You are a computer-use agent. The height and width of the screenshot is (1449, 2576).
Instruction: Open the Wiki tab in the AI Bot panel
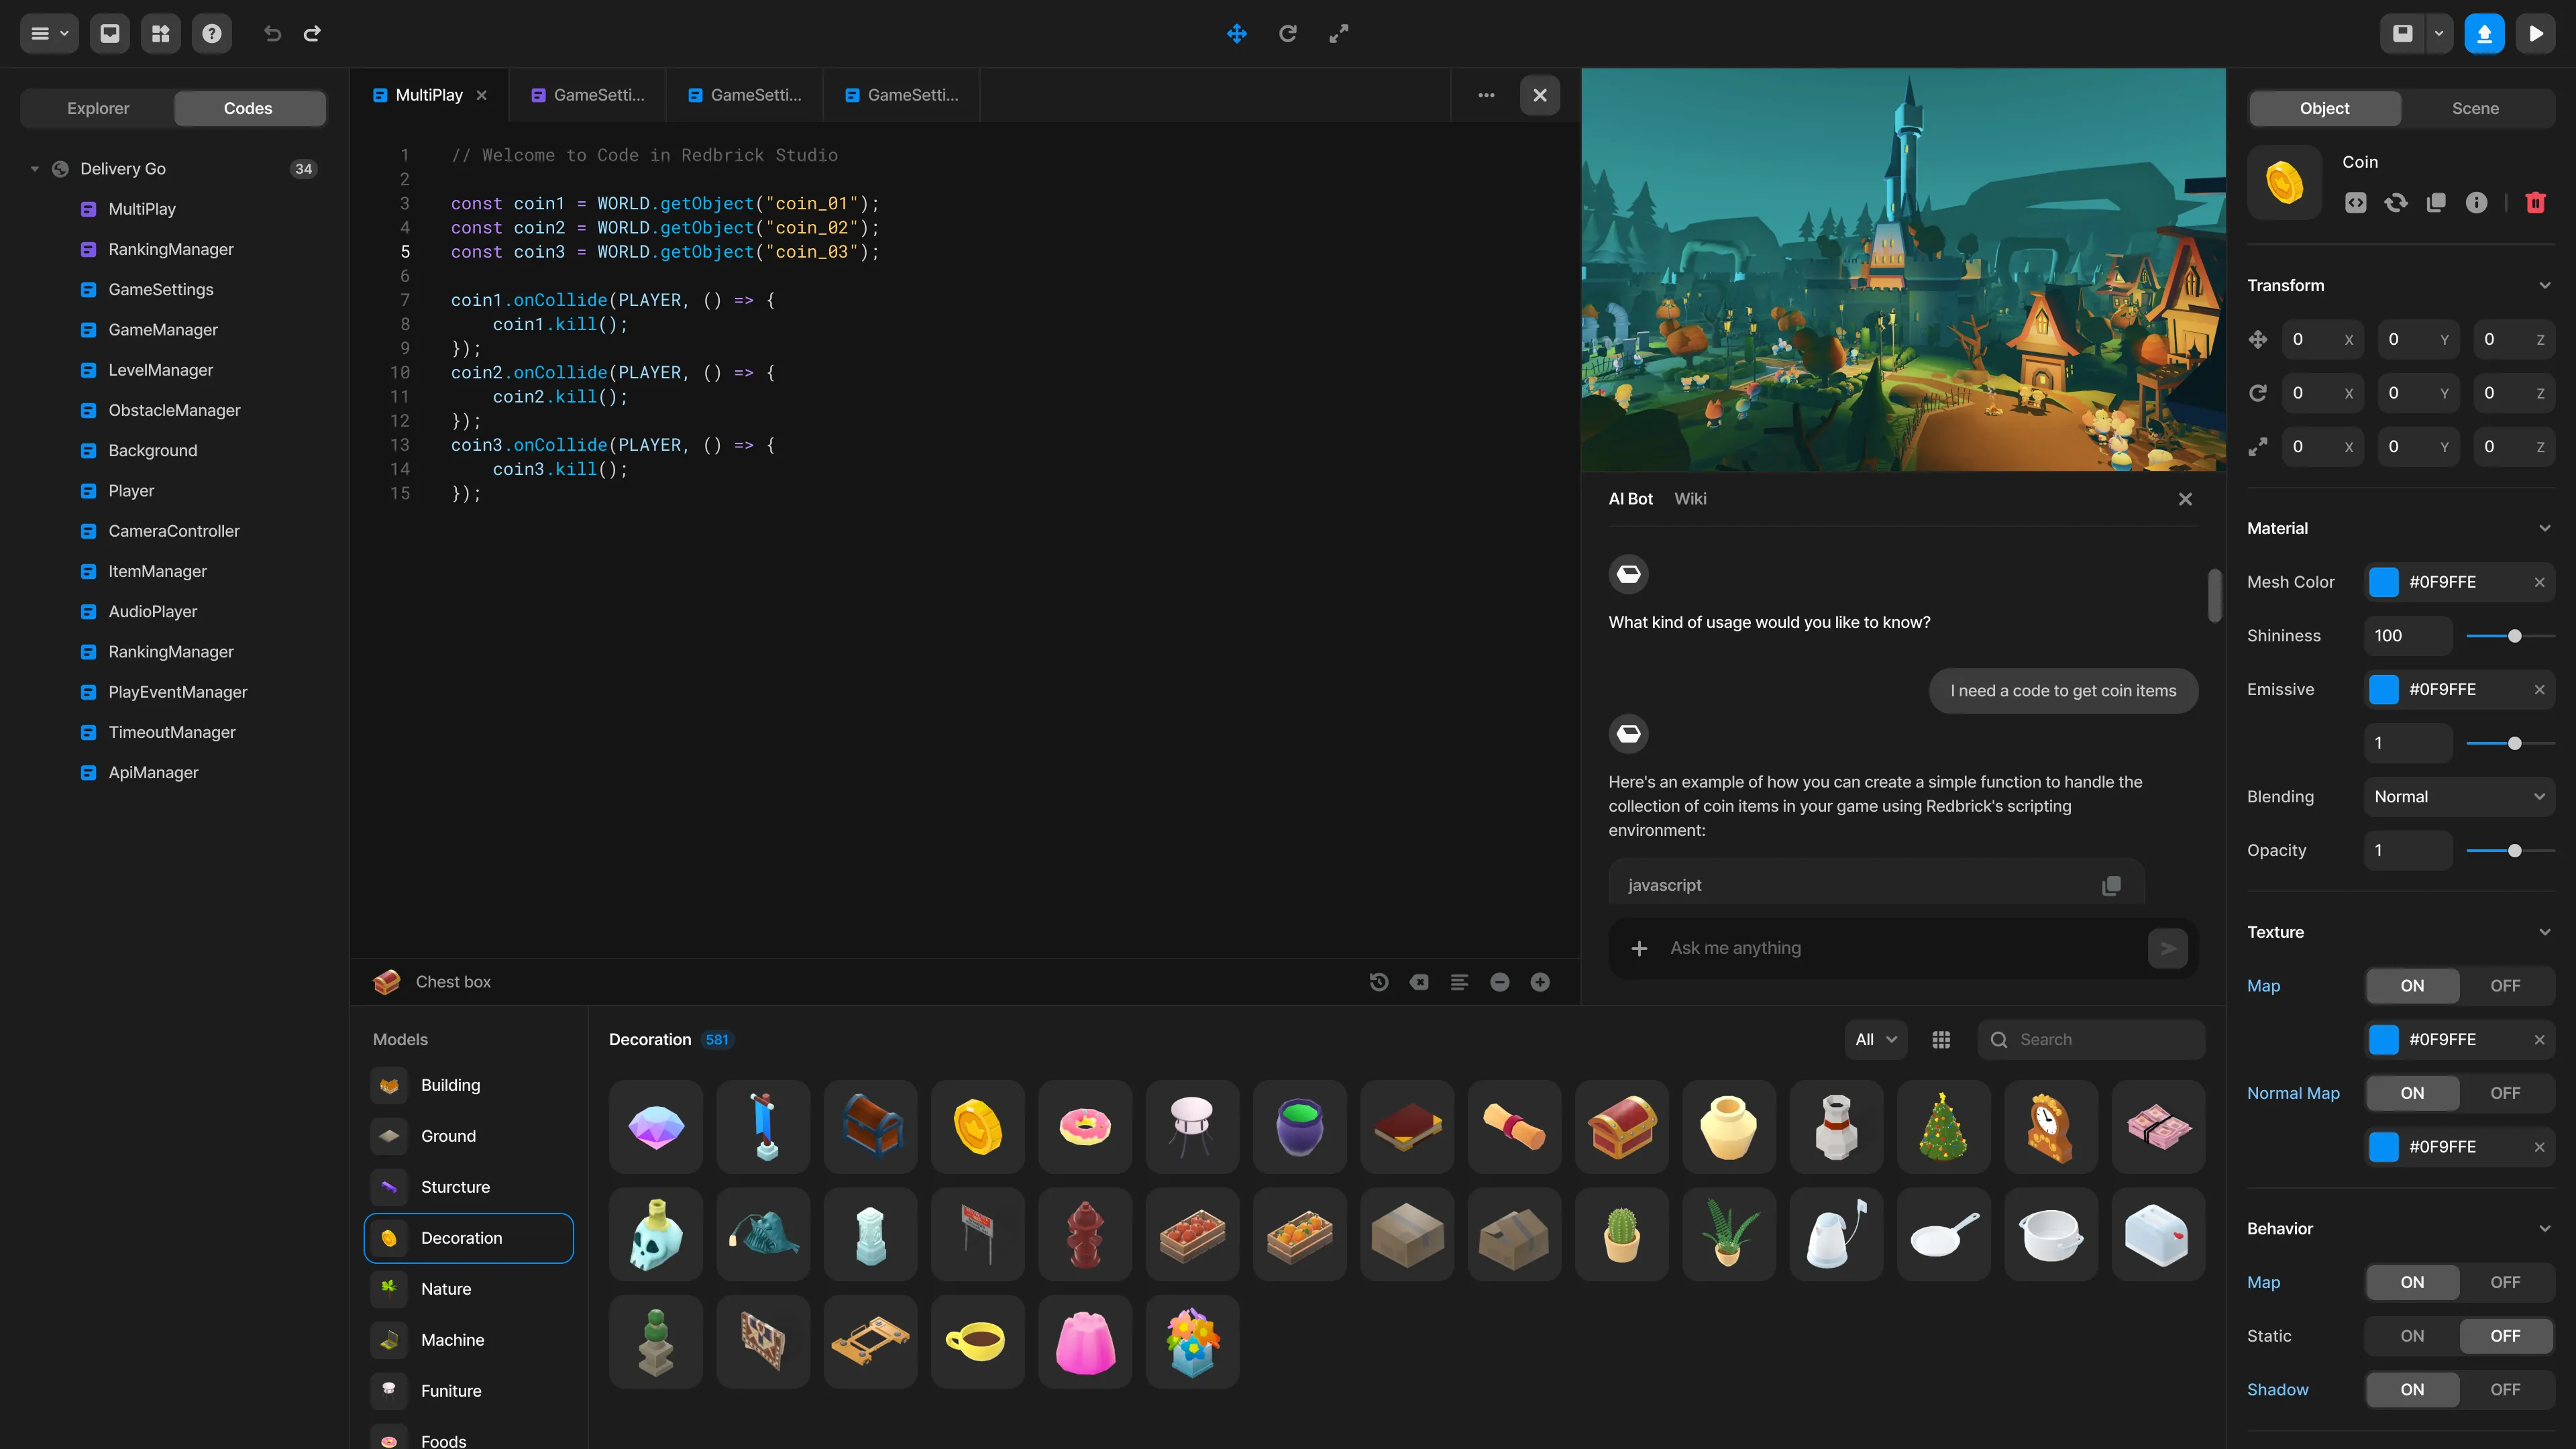click(x=1690, y=498)
